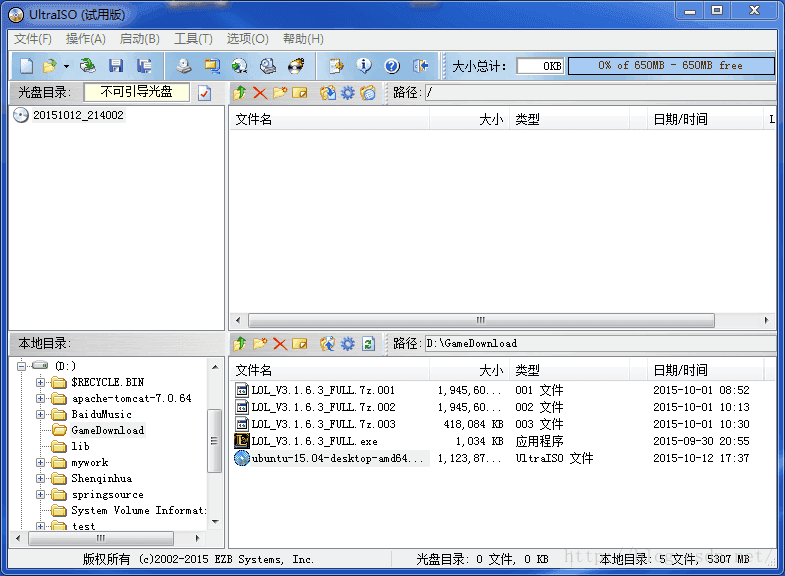The height and width of the screenshot is (576, 785).
Task: Click the blue info bubble icon
Action: (x=364, y=66)
